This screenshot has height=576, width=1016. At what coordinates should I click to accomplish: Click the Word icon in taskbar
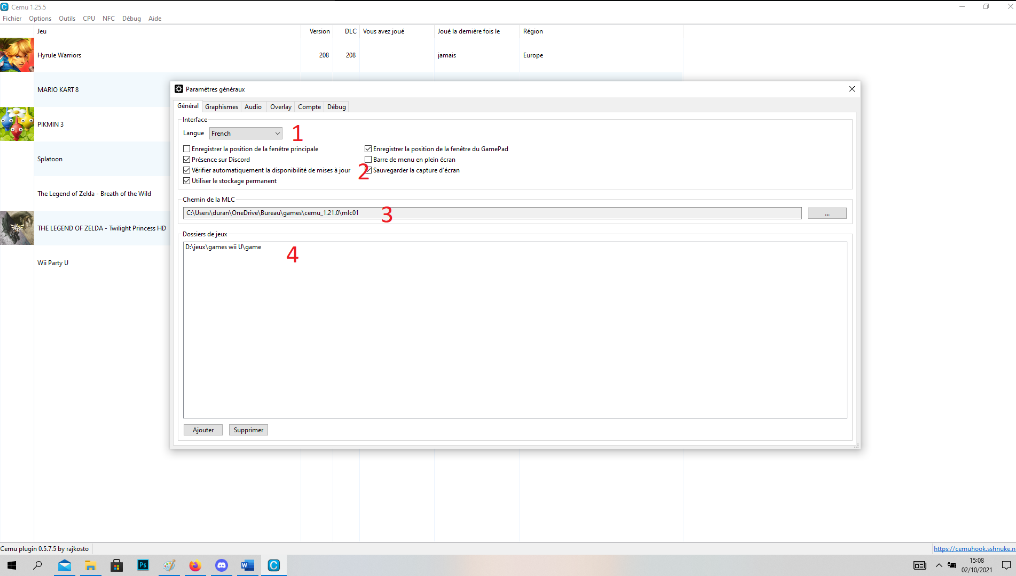tap(247, 566)
